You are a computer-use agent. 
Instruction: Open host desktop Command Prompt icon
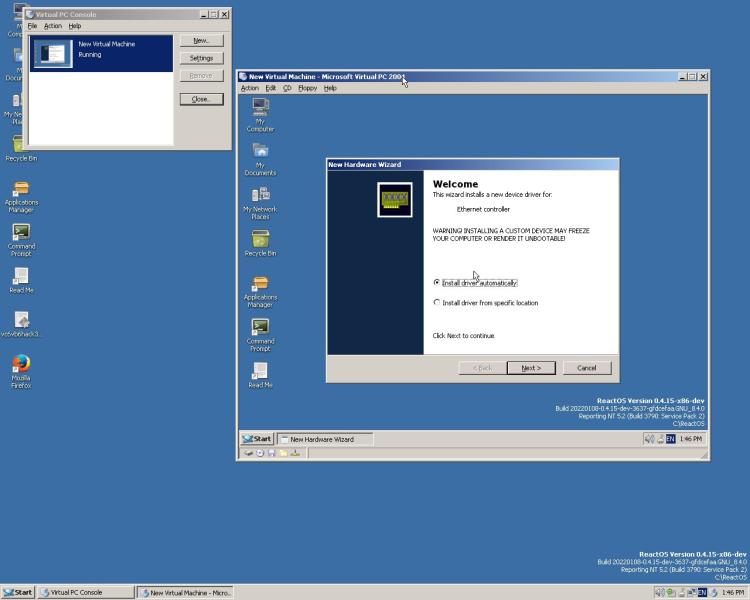click(21, 240)
